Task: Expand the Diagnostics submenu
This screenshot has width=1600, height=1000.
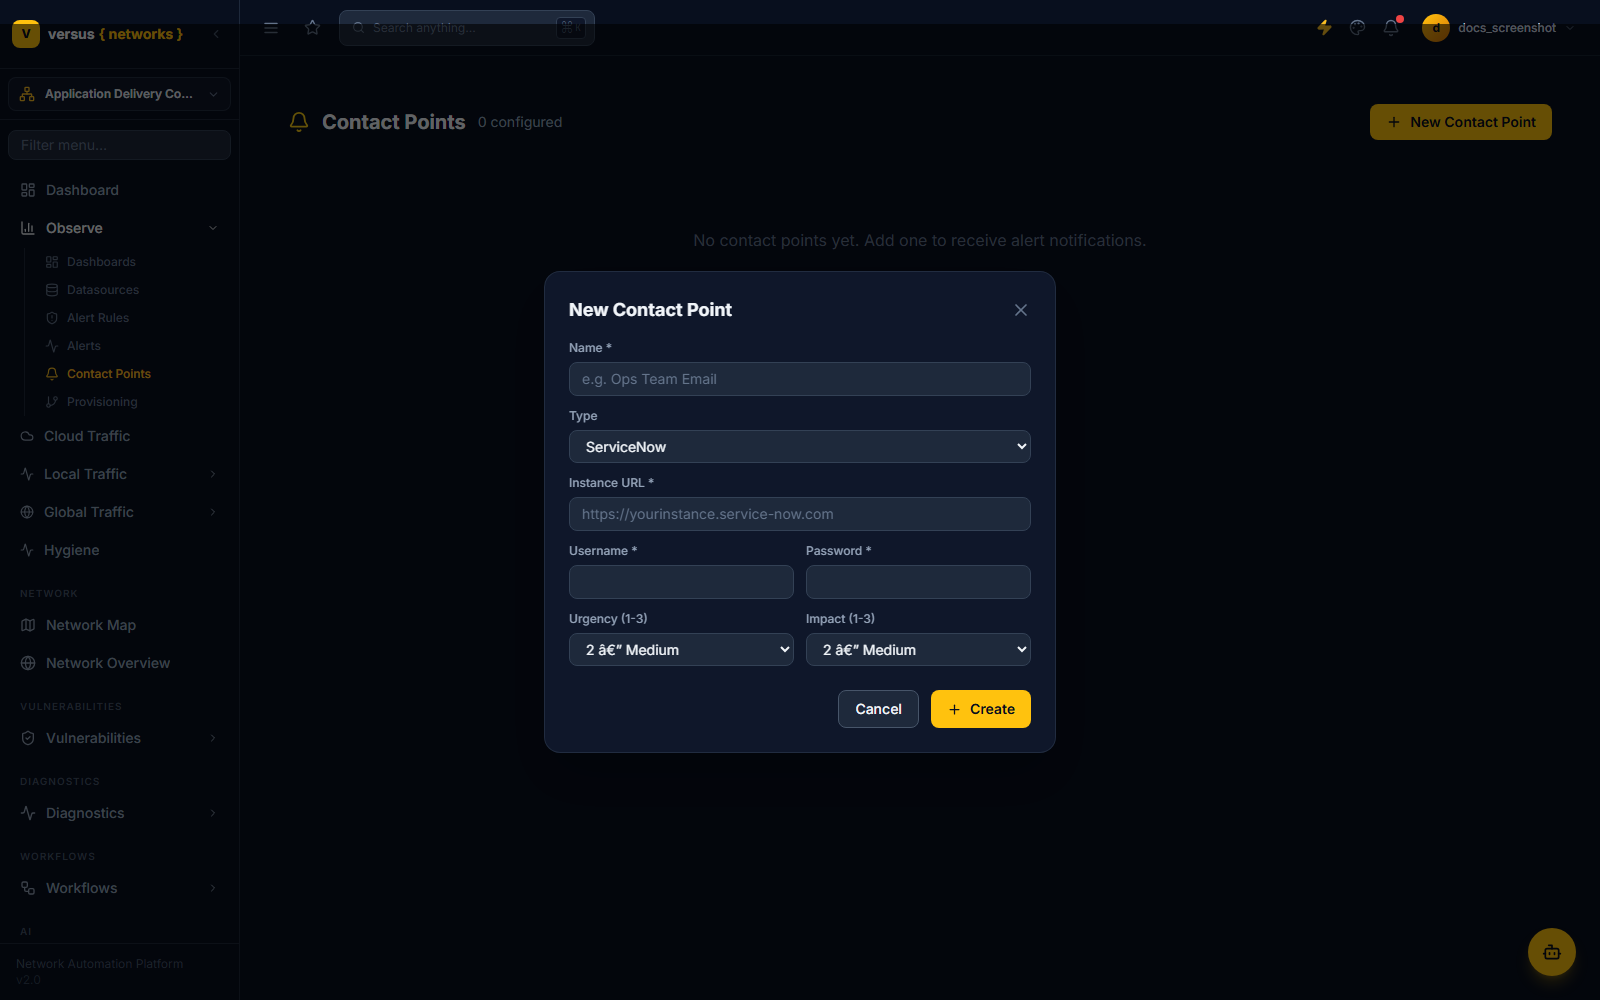Action: point(119,813)
